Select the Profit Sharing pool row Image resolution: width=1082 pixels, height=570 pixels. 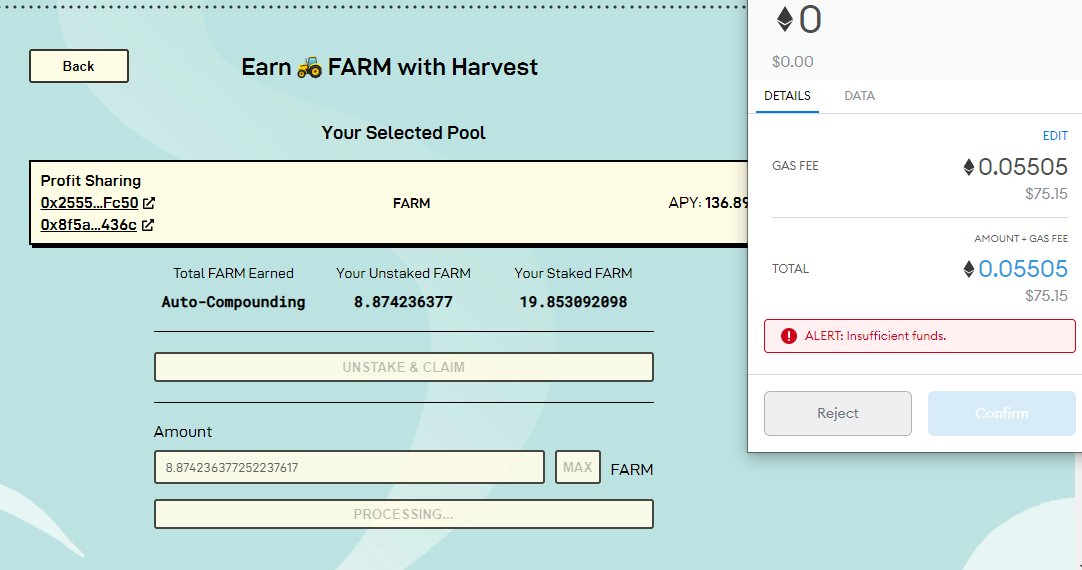(388, 203)
